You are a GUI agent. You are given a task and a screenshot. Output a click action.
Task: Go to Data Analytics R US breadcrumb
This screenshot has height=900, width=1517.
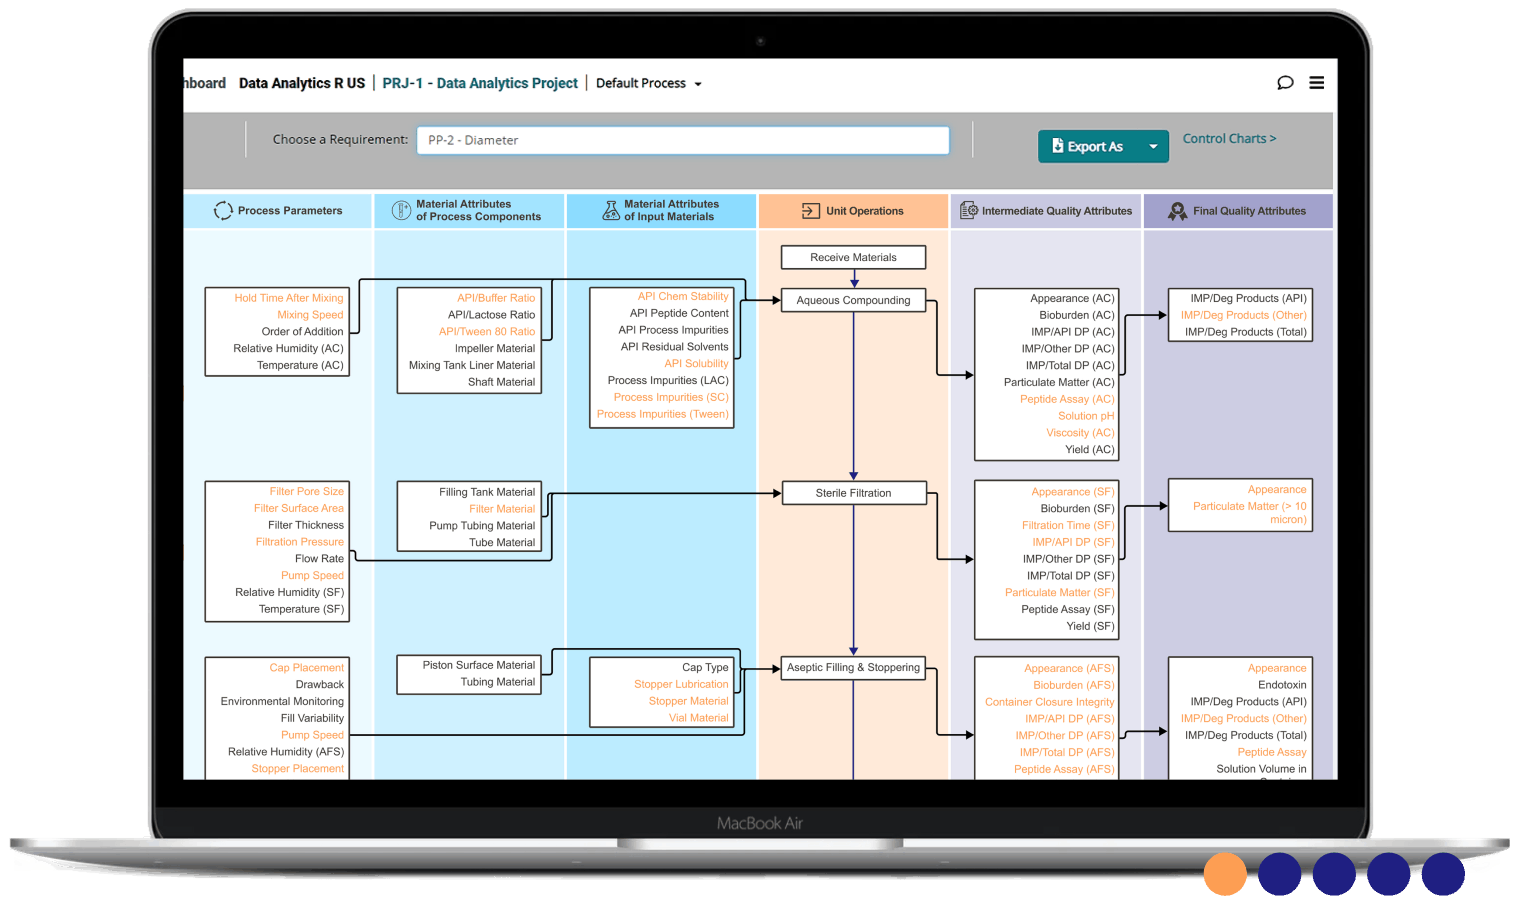tap(302, 84)
